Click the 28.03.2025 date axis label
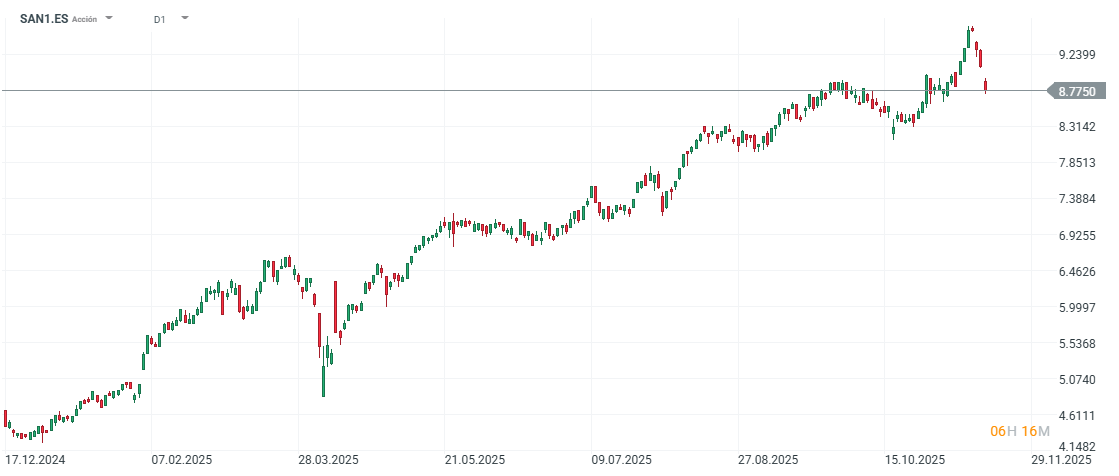Viewport: 1119px width, 476px height. (x=328, y=460)
